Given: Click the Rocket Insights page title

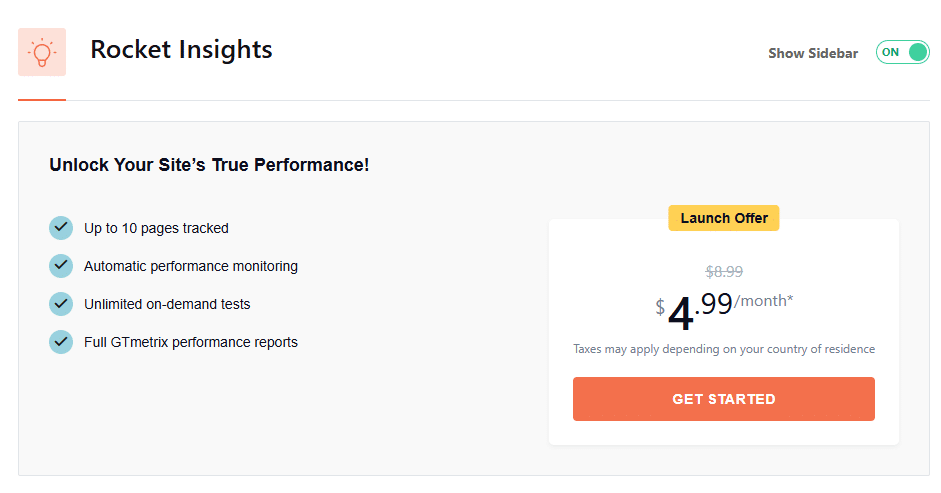Looking at the screenshot, I should [181, 50].
